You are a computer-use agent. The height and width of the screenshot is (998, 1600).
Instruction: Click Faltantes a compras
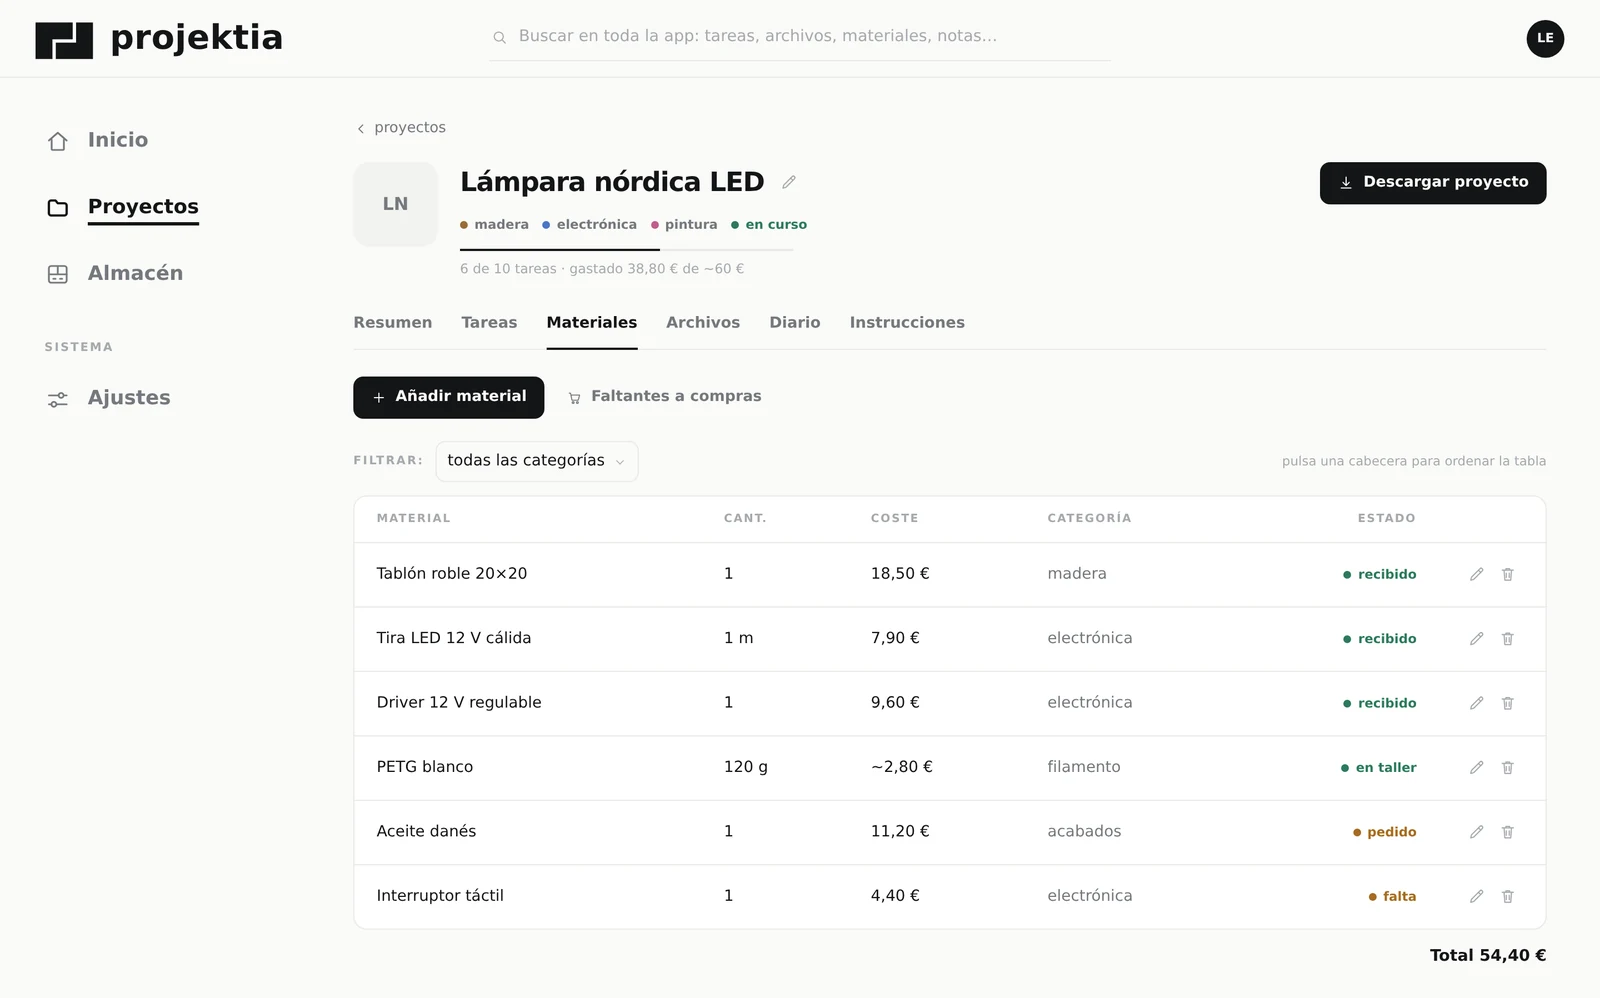(x=665, y=397)
